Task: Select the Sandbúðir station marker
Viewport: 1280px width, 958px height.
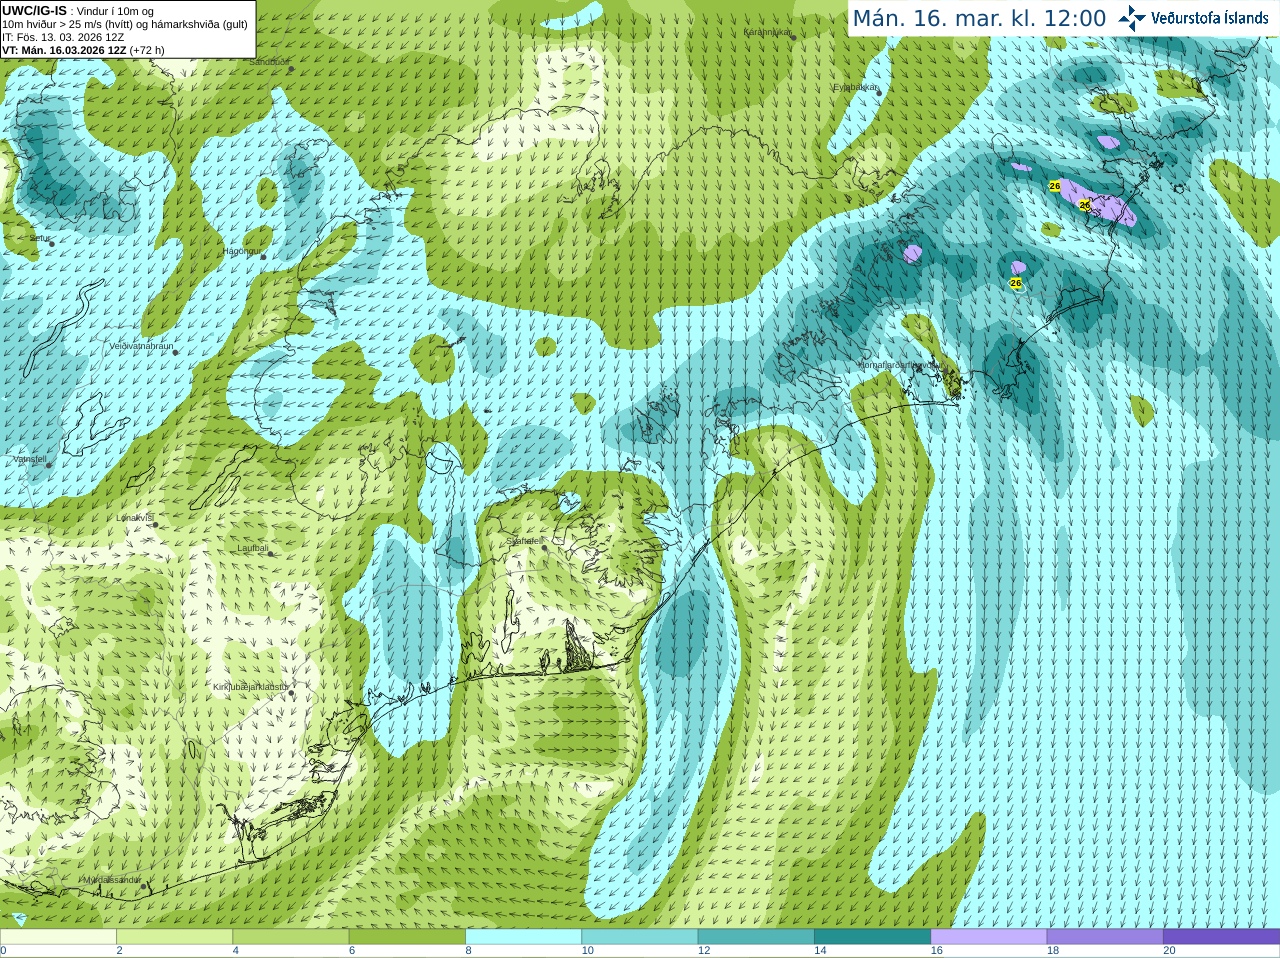Action: click(x=291, y=69)
